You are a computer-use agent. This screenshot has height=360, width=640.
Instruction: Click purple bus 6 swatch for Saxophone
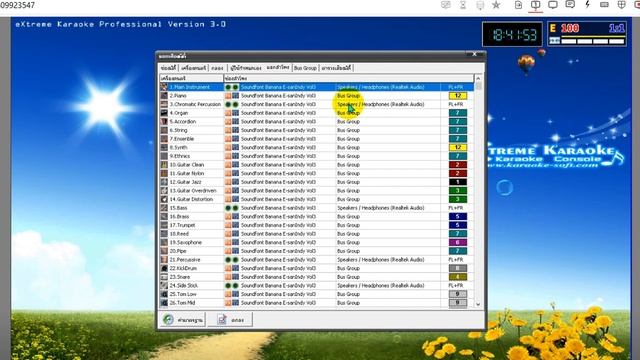pos(458,242)
